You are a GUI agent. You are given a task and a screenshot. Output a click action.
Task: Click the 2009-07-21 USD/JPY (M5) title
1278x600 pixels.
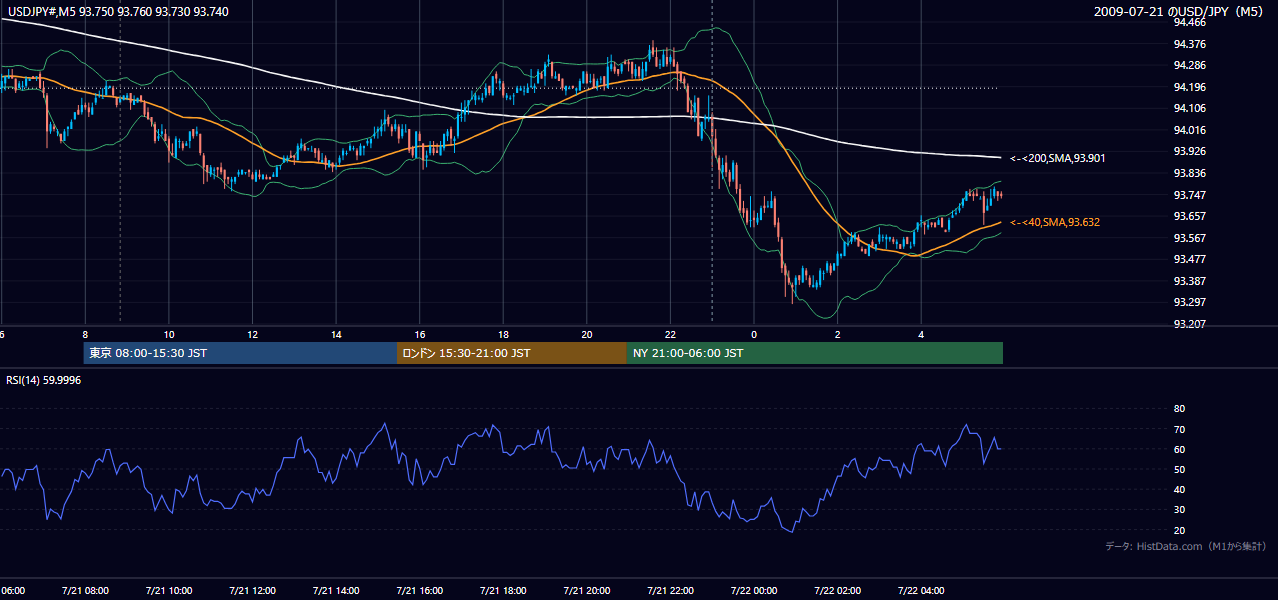1180,12
